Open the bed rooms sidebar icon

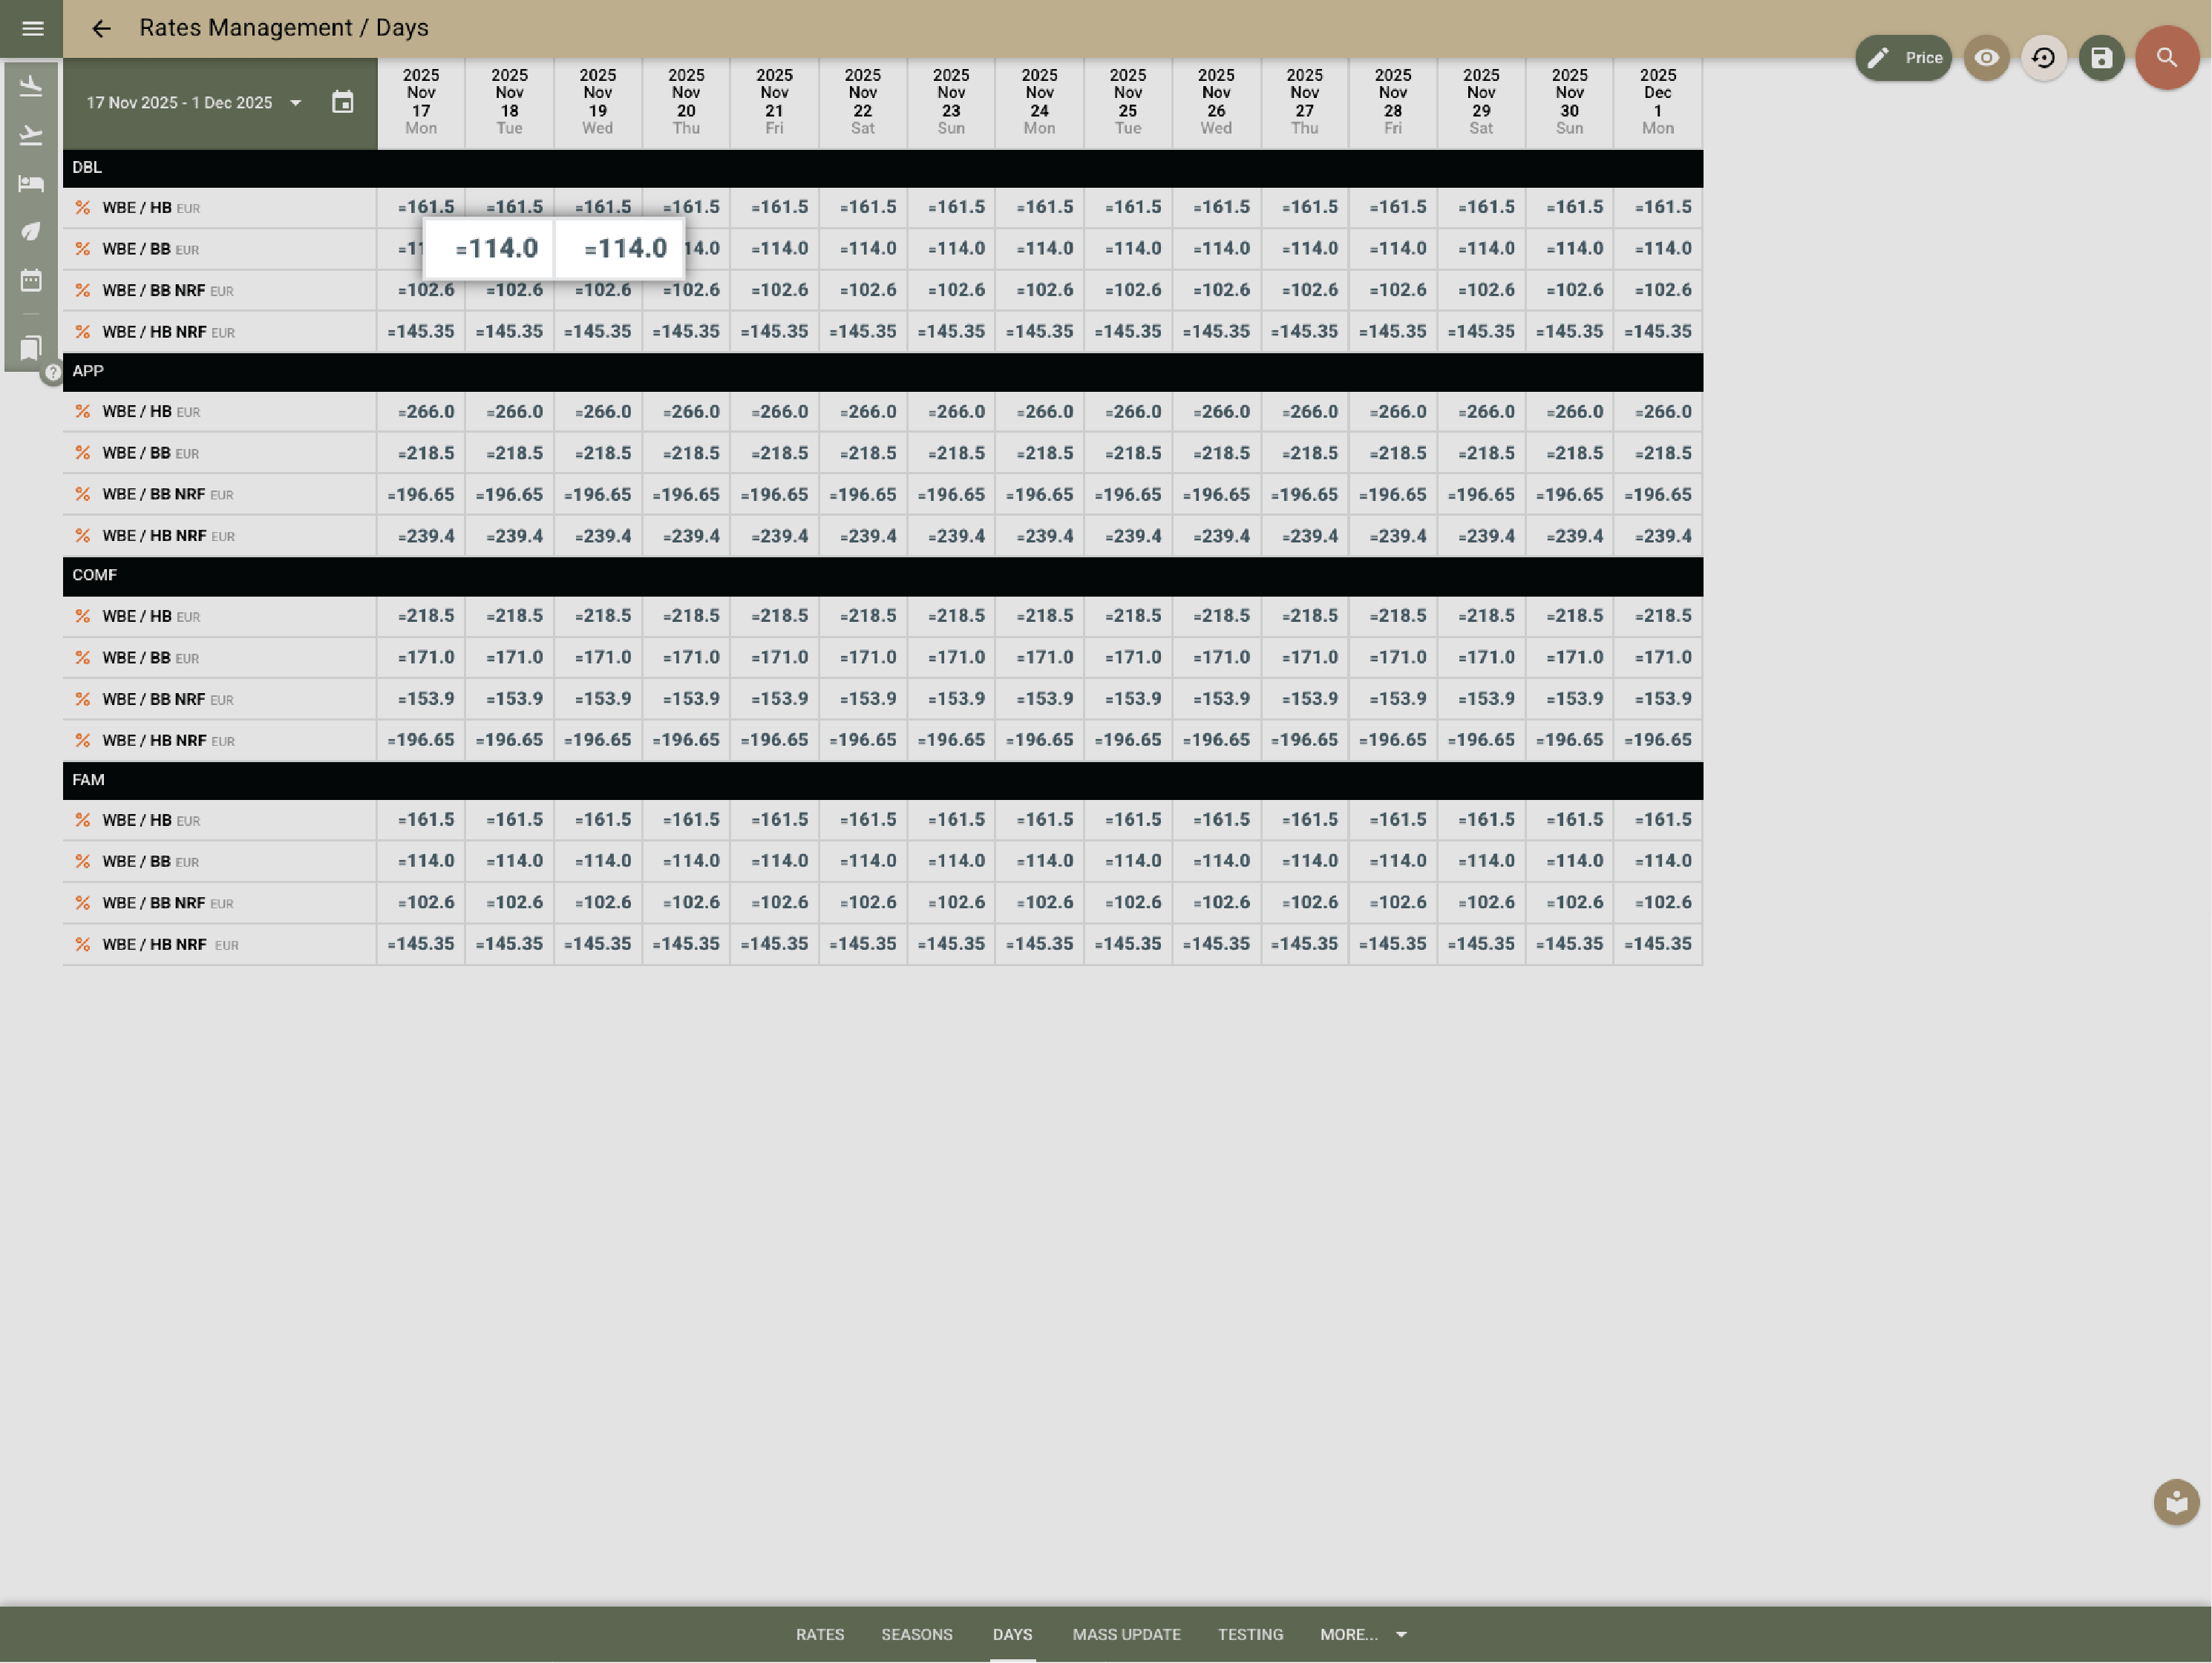click(31, 183)
